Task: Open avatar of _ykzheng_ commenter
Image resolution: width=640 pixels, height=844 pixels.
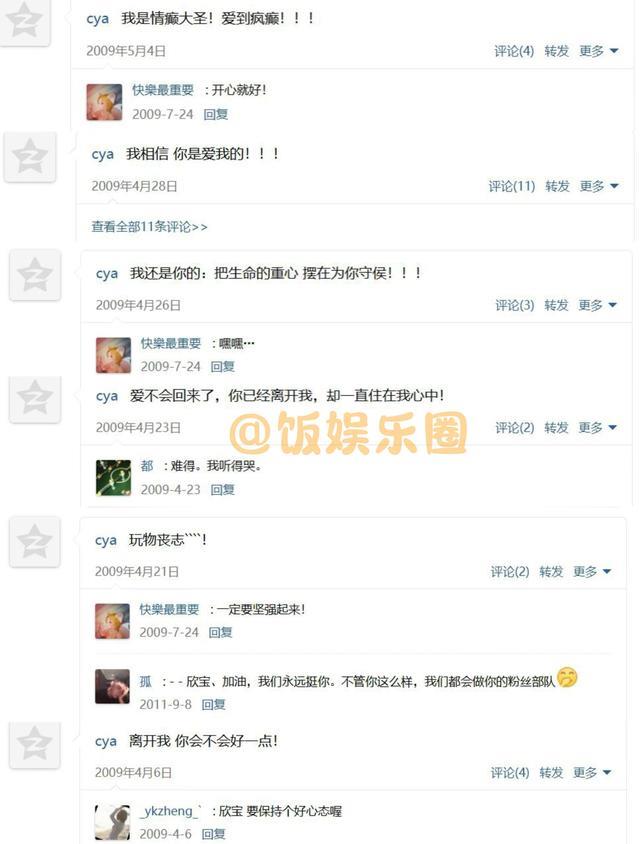Action: pyautogui.click(x=112, y=822)
